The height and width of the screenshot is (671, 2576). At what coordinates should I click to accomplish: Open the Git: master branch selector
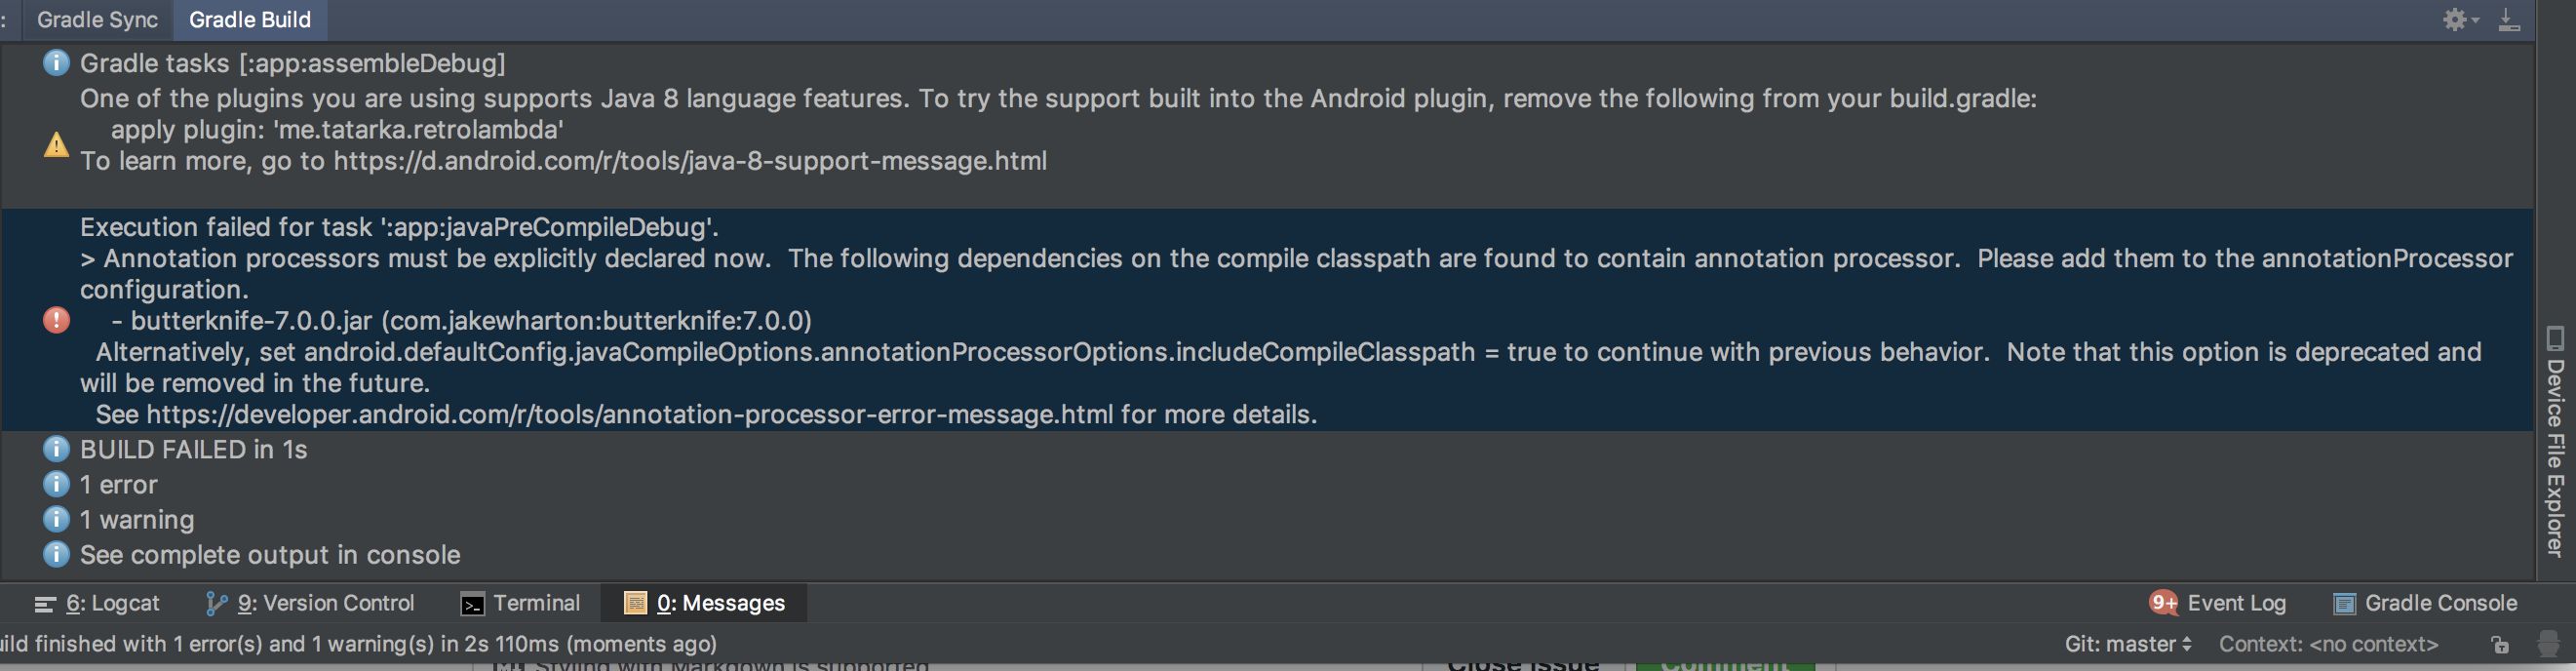2122,644
